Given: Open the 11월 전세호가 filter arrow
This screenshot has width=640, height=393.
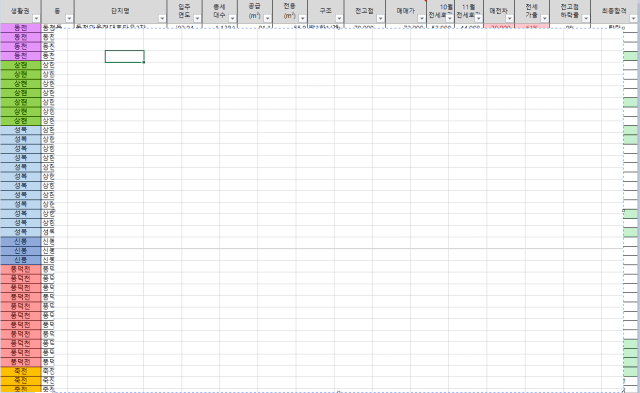Looking at the screenshot, I should pos(478,18).
